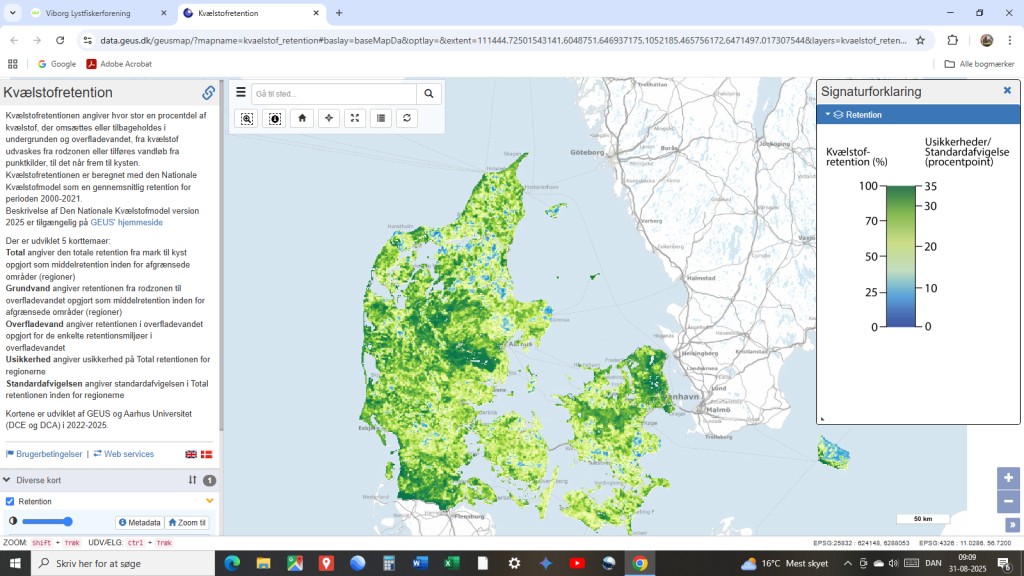This screenshot has height=576, width=1024.
Task: Adjust the Retention layer opacity slider
Action: click(x=47, y=522)
